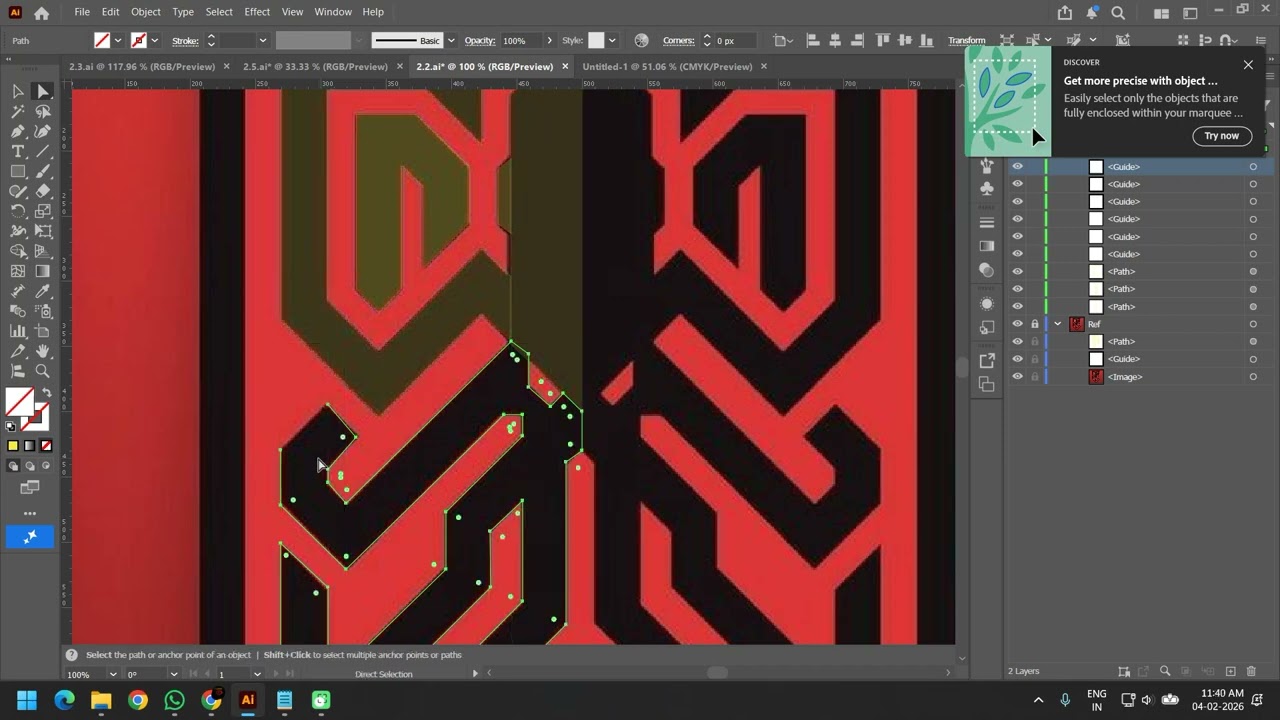Open the stroke weight dropdown
Screen dimensions: 1280x720
[x=263, y=41]
